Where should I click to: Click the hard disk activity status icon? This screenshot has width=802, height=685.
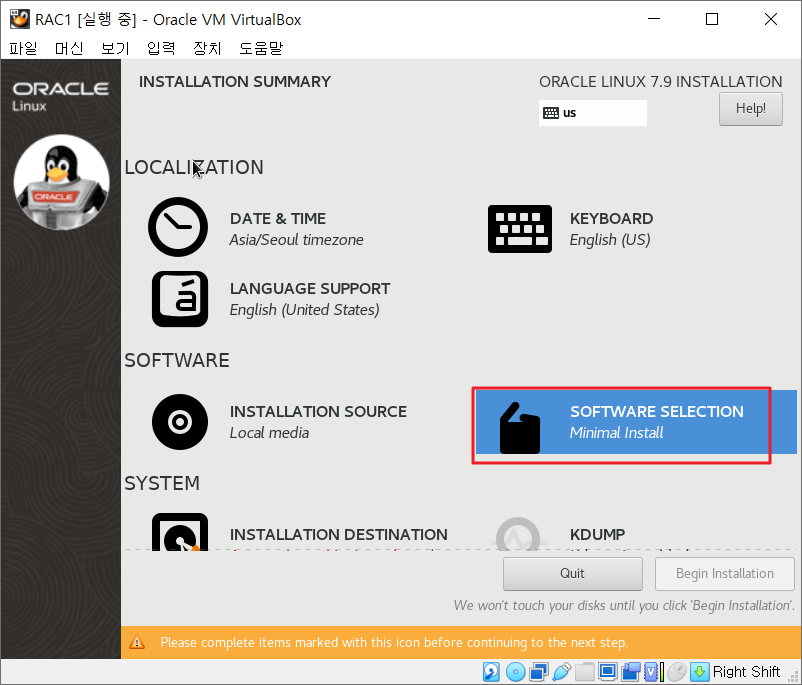491,672
